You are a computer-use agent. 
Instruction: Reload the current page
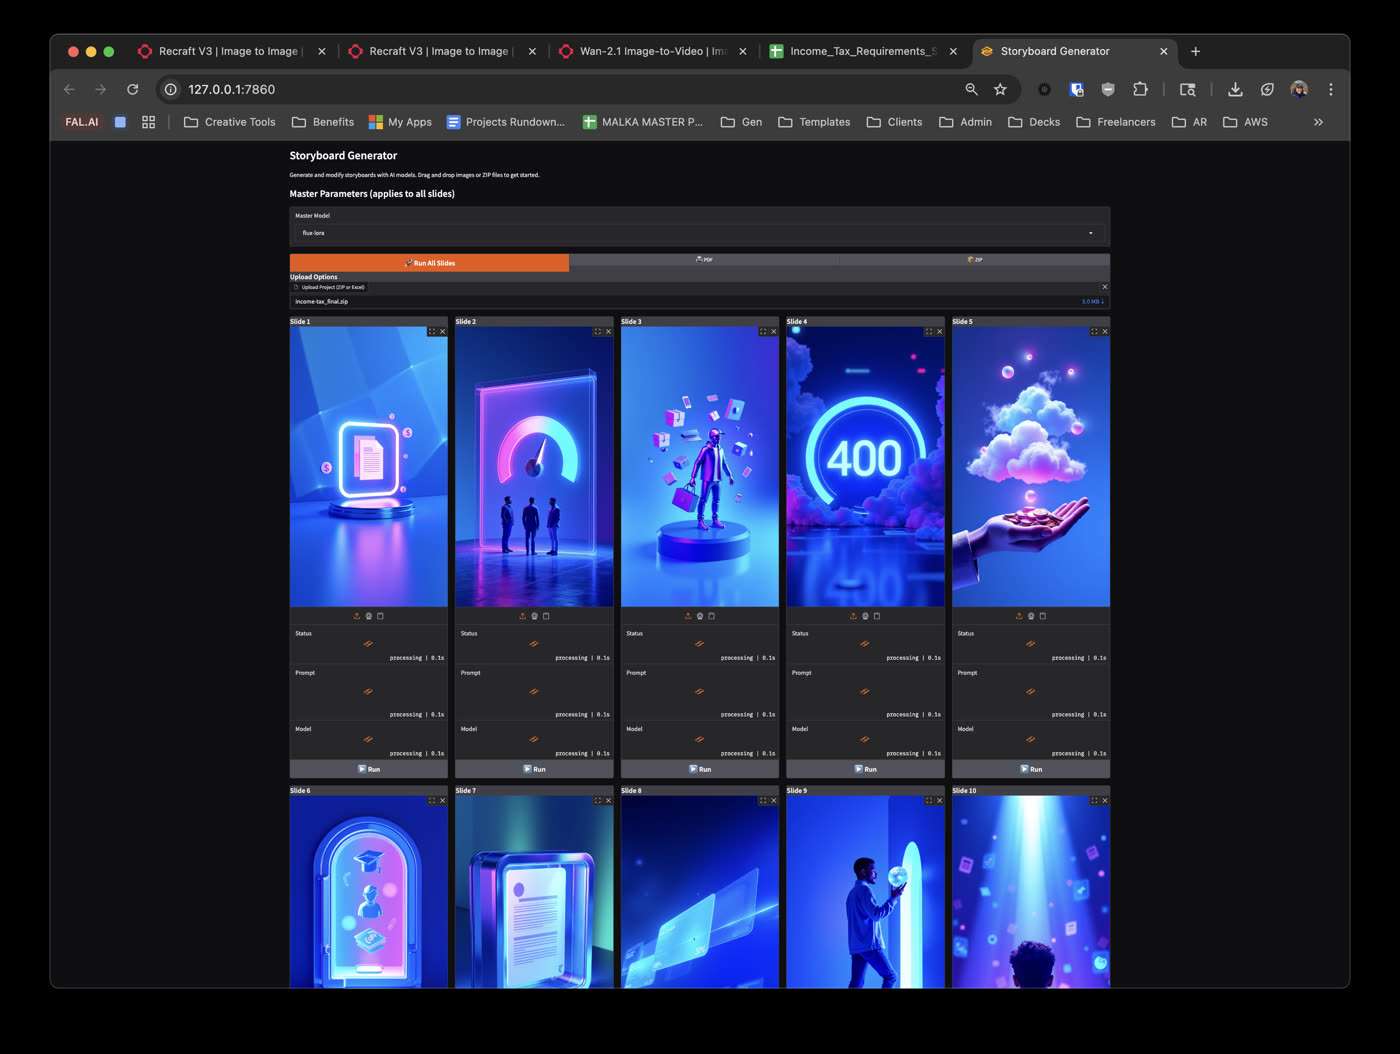tap(132, 89)
